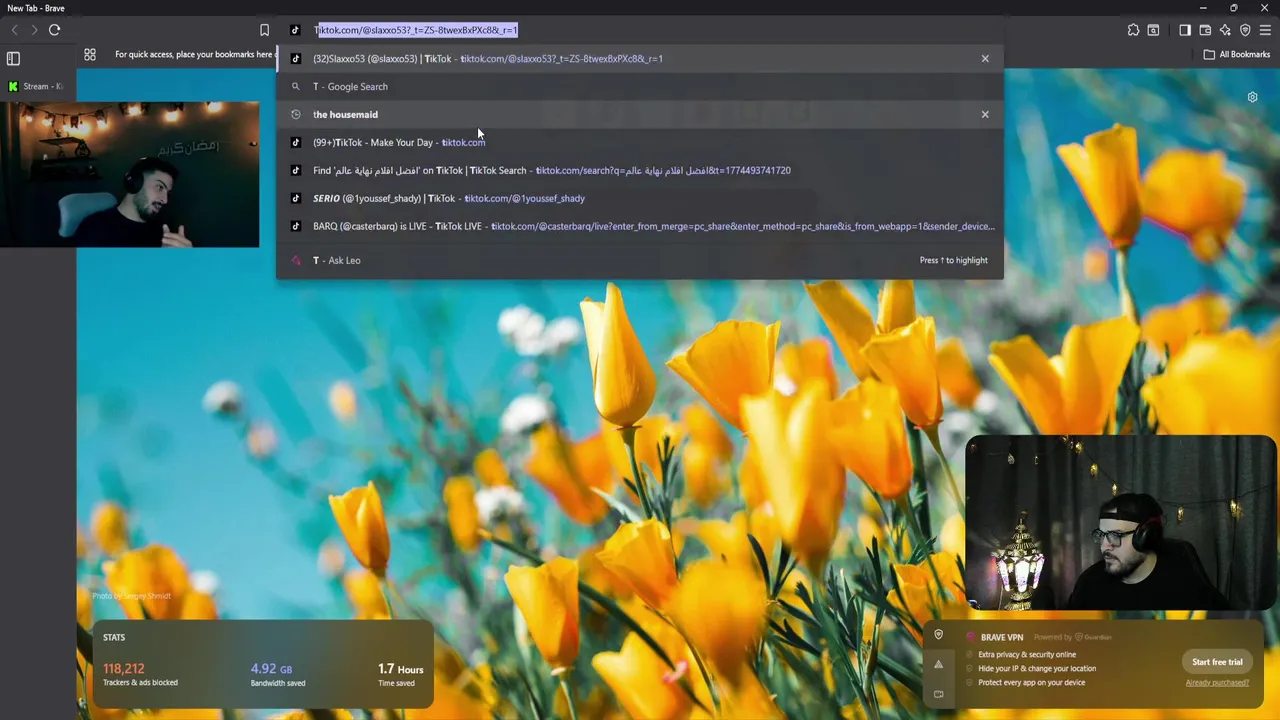Click inside the address bar URL text
This screenshot has height=720, width=1280.
pos(417,30)
